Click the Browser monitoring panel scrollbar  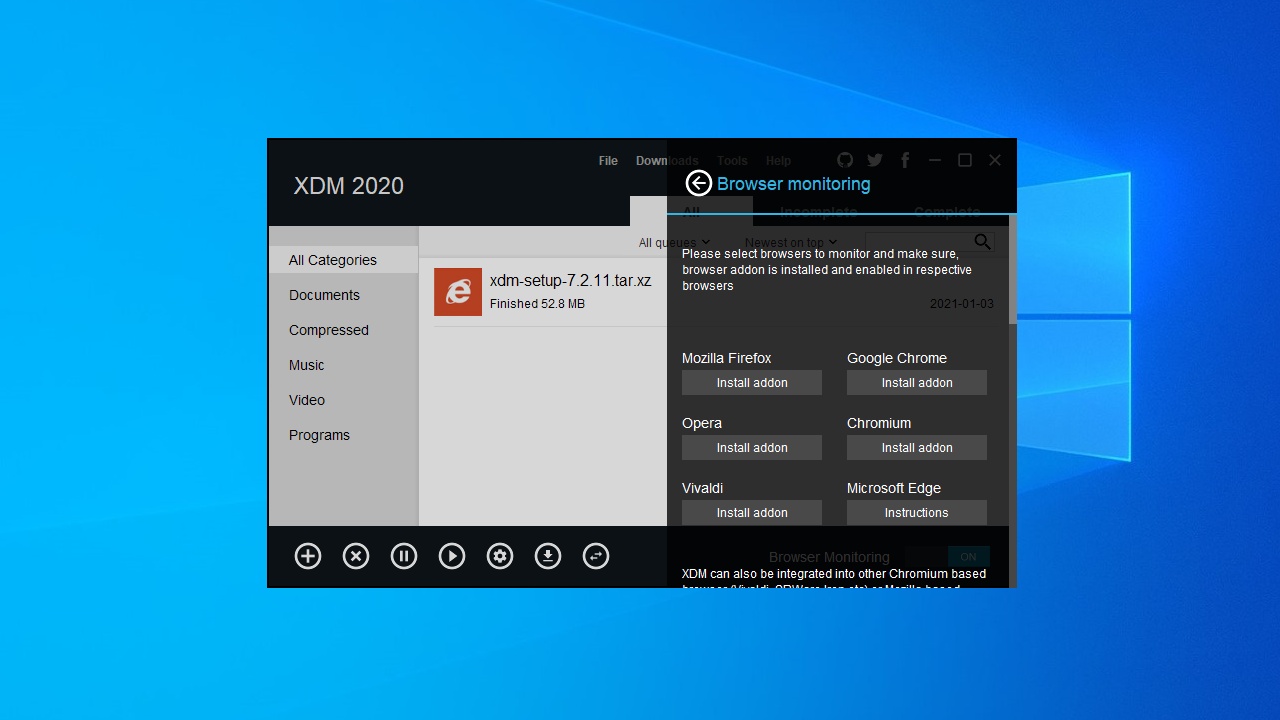(1012, 270)
